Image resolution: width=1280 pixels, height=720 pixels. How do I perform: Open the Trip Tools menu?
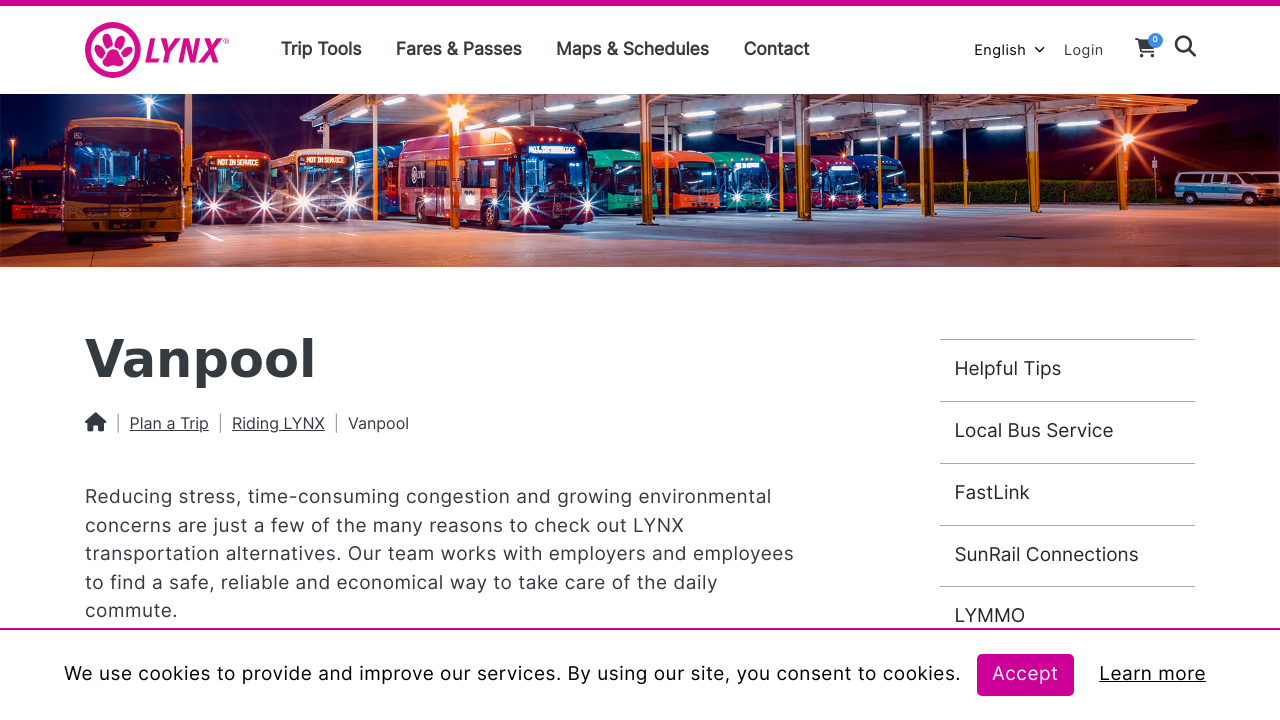click(320, 47)
